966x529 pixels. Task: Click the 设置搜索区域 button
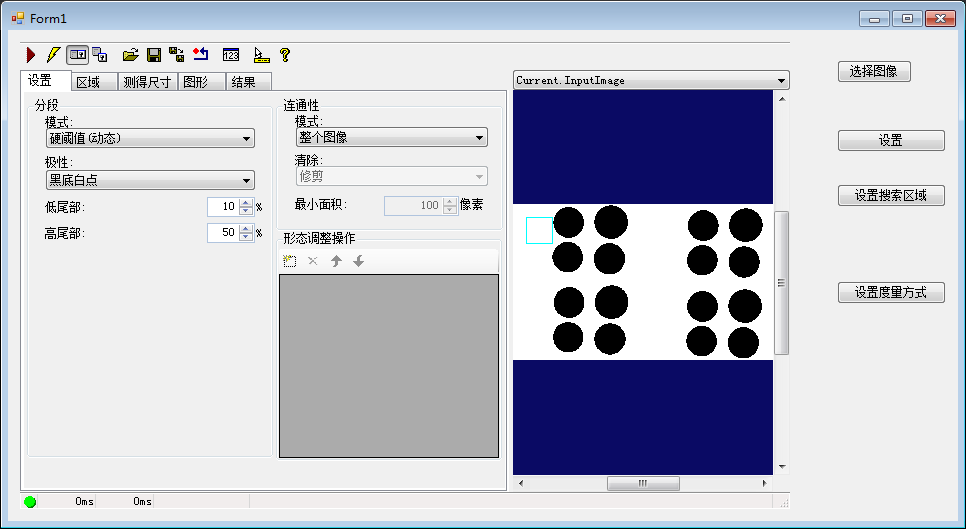click(x=890, y=195)
